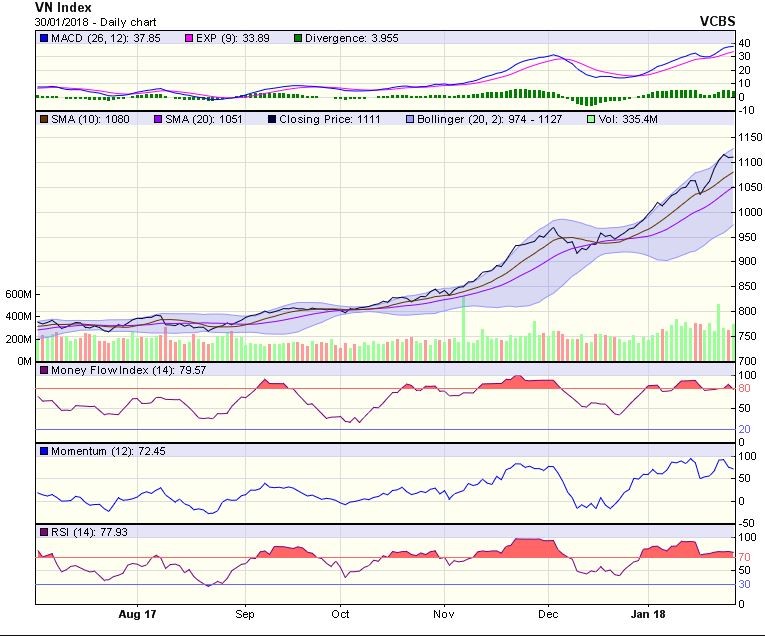Viewport: 765px width, 636px height.
Task: Click the light green Vol legend swatch
Action: [588, 119]
